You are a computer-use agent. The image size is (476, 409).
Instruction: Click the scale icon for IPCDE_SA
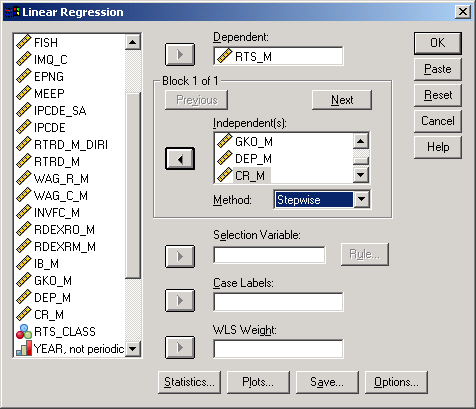click(24, 110)
